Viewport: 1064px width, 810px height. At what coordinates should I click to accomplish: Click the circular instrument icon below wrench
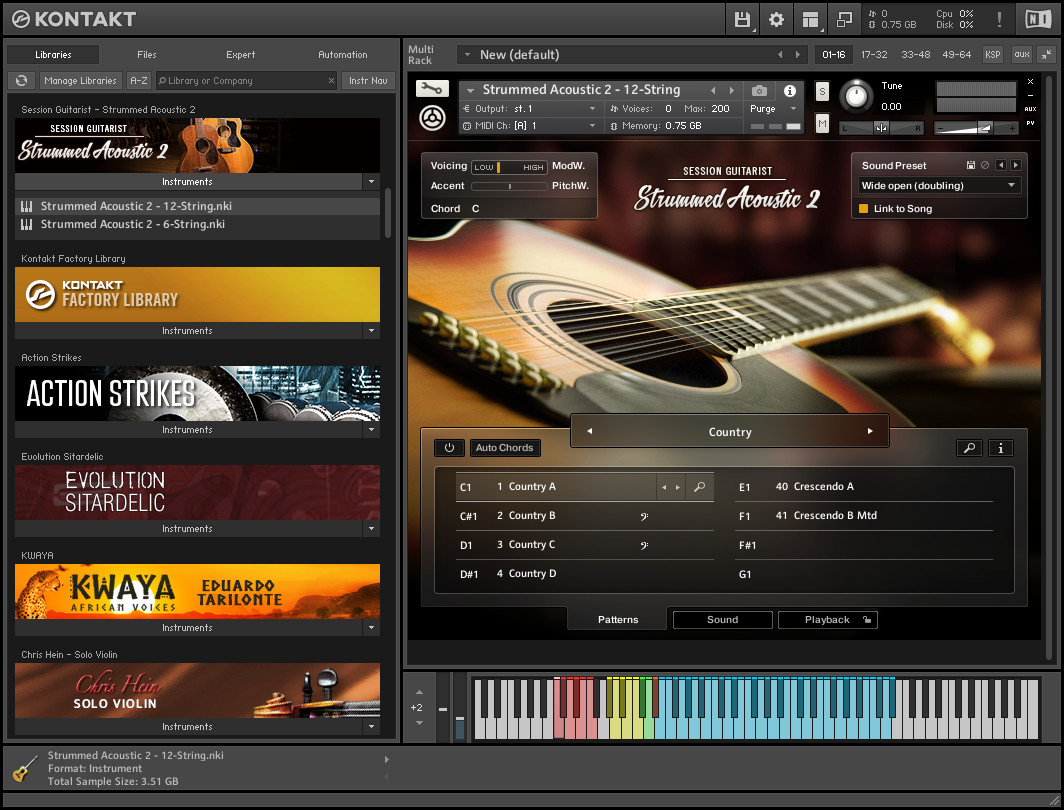(x=432, y=118)
